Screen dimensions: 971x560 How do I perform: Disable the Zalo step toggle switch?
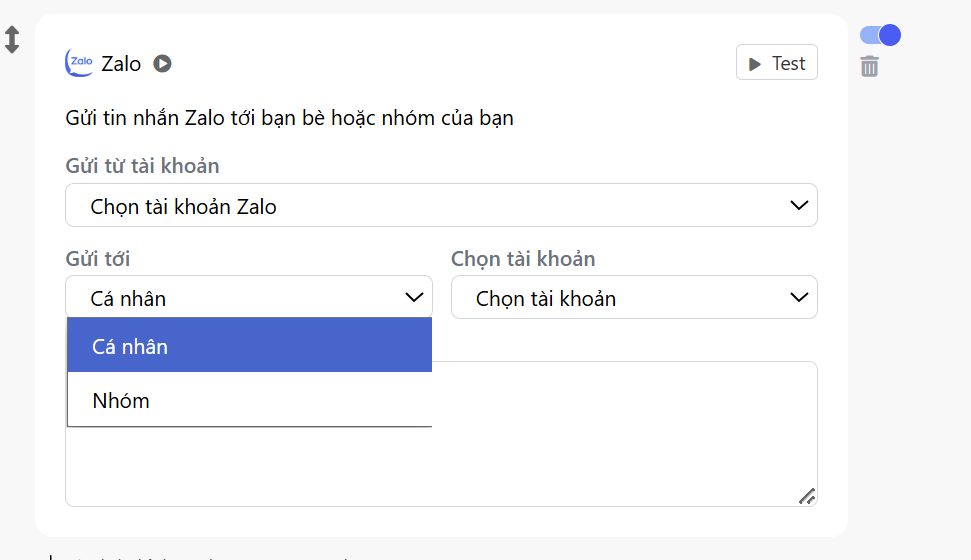point(880,35)
